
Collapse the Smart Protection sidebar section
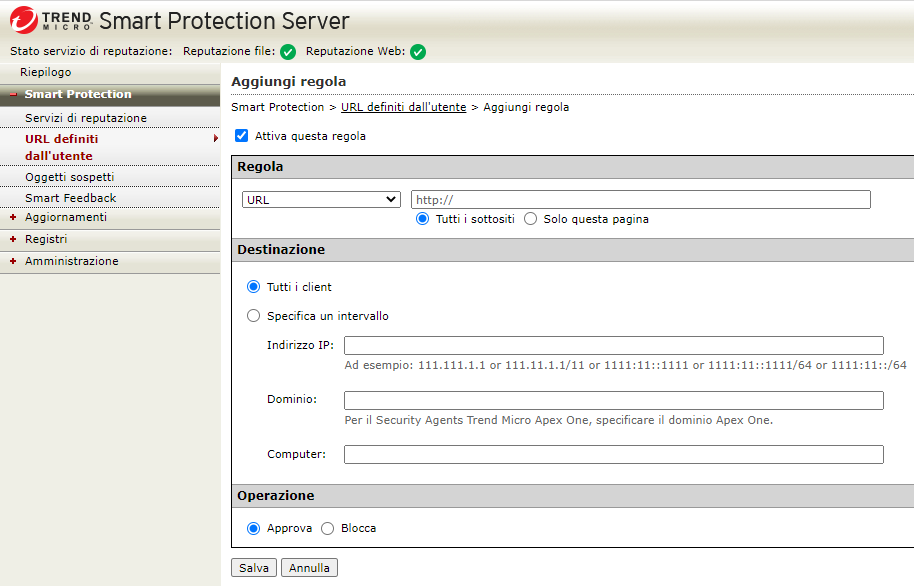tap(78, 94)
